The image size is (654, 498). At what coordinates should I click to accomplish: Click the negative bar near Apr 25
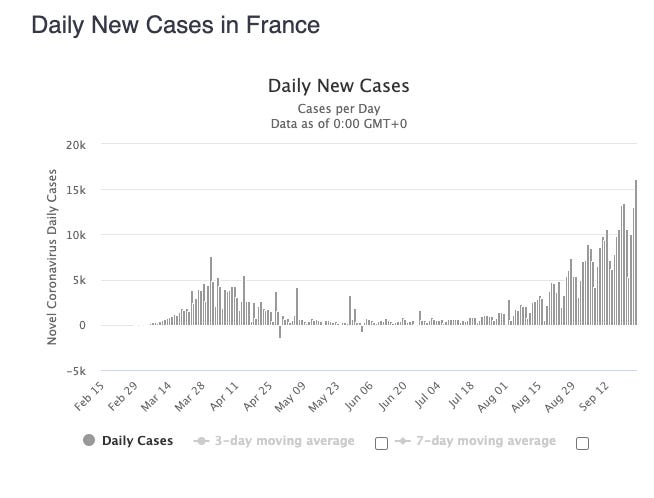(280, 331)
